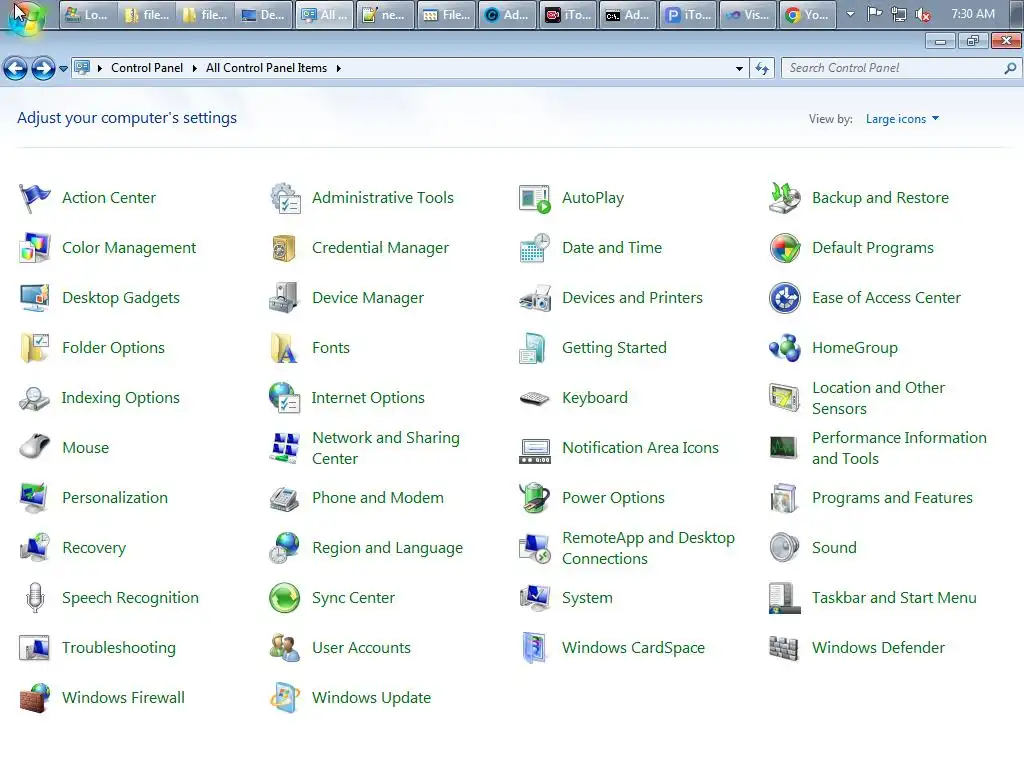Click the Desktop Gadgets icon

click(35, 298)
